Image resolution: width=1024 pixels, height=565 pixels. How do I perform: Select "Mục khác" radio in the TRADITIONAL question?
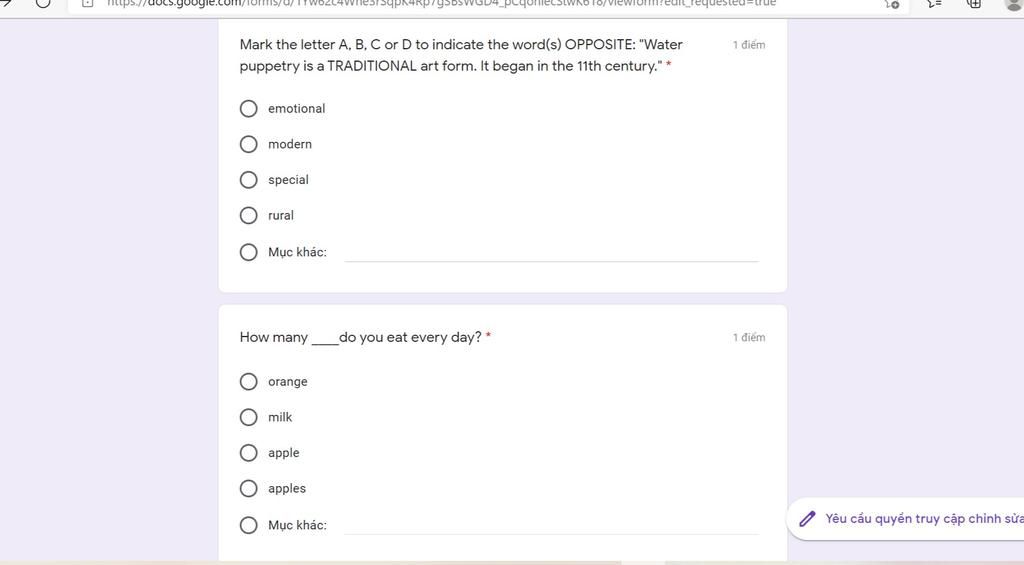[x=249, y=252]
